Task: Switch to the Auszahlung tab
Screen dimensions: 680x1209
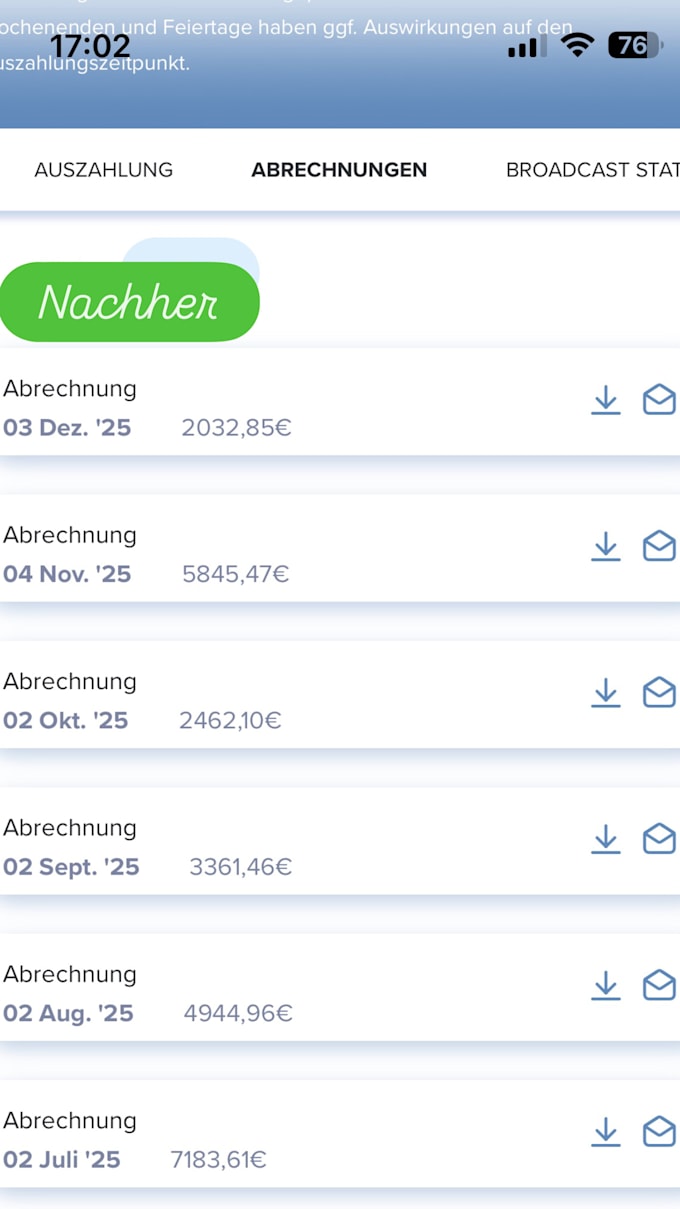Action: click(x=104, y=170)
